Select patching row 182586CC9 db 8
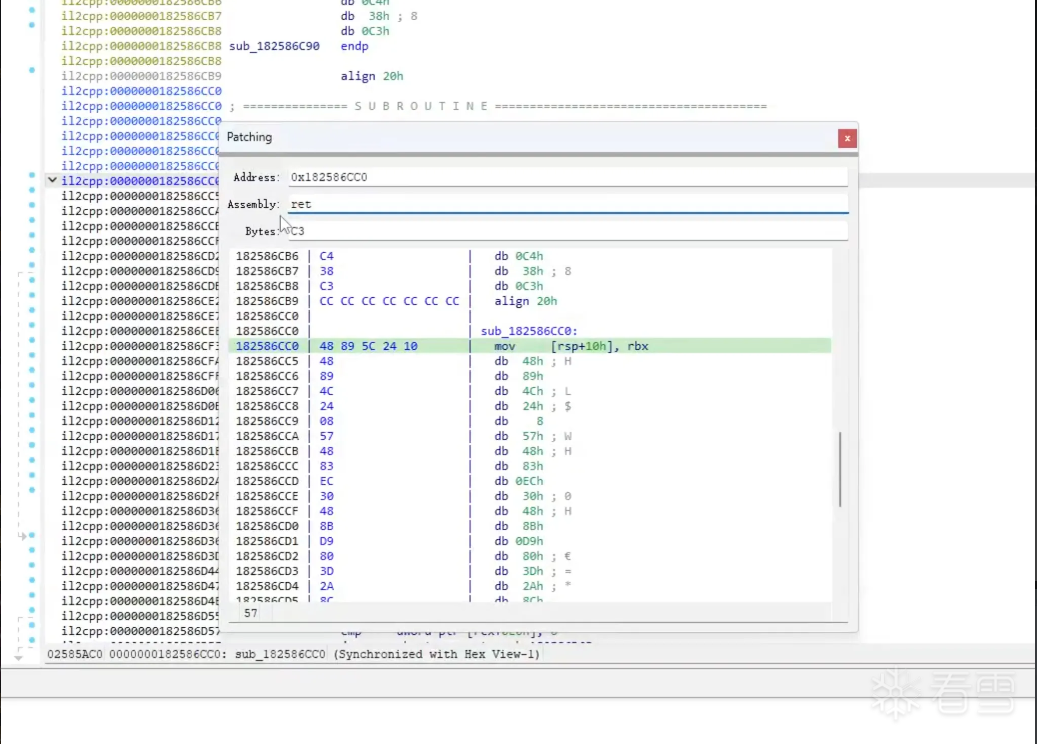1037x744 pixels. [530, 421]
